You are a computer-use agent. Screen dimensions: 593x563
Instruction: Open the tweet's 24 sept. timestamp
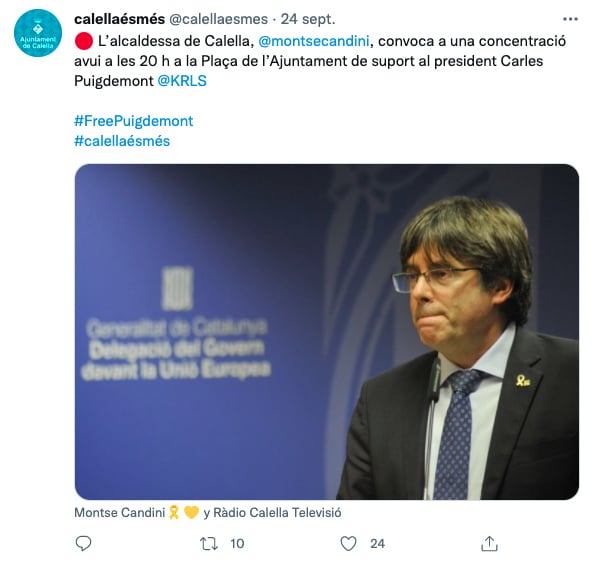(x=308, y=19)
